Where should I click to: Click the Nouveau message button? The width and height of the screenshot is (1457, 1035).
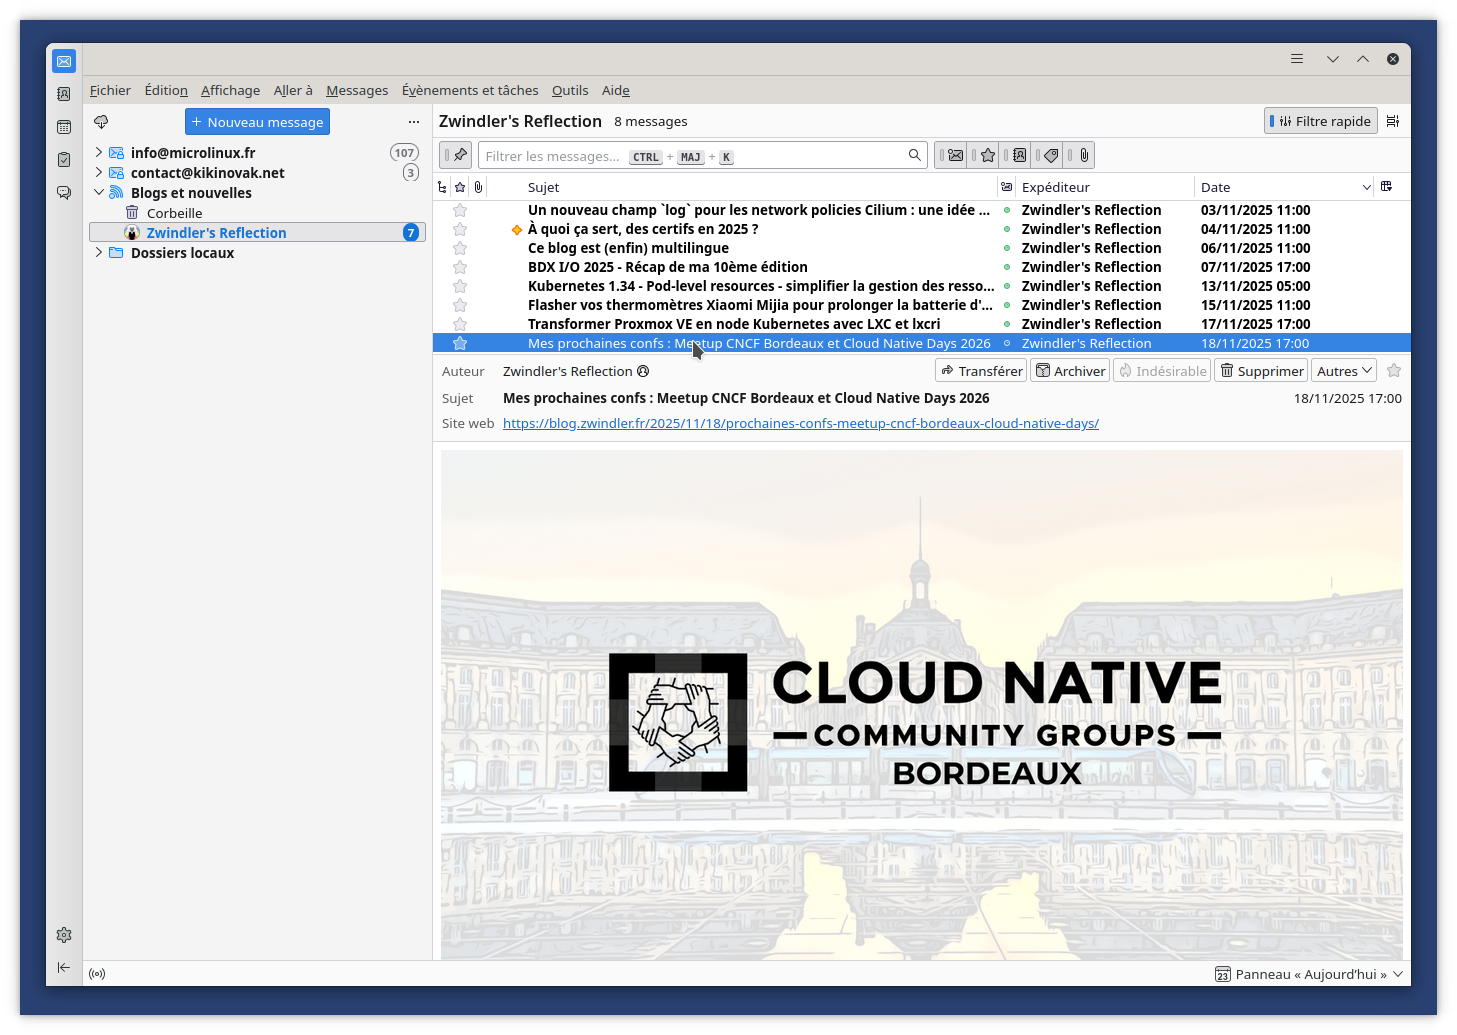[x=257, y=122]
